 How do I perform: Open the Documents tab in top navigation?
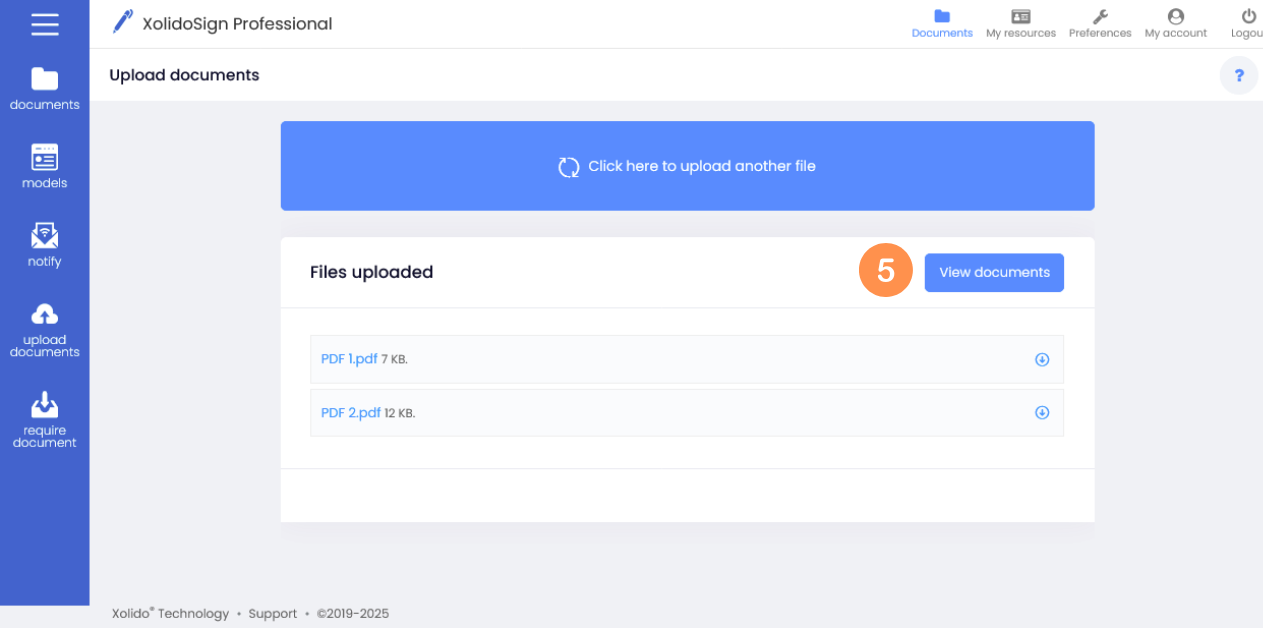point(942,24)
